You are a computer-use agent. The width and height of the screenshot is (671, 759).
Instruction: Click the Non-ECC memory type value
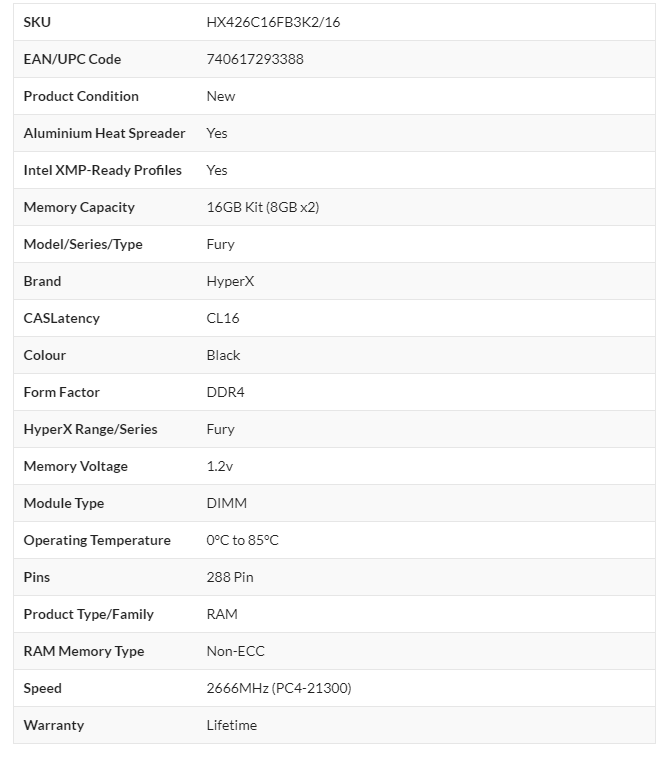pos(235,651)
